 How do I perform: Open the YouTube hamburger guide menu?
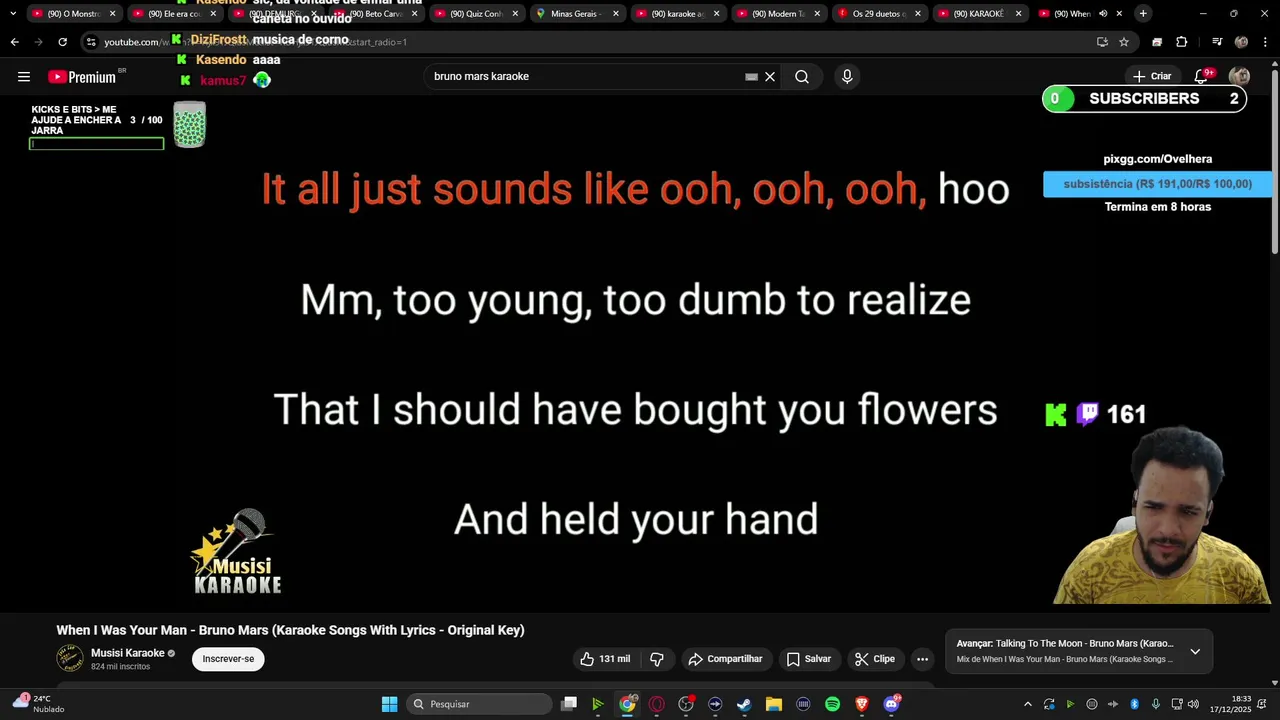point(24,77)
